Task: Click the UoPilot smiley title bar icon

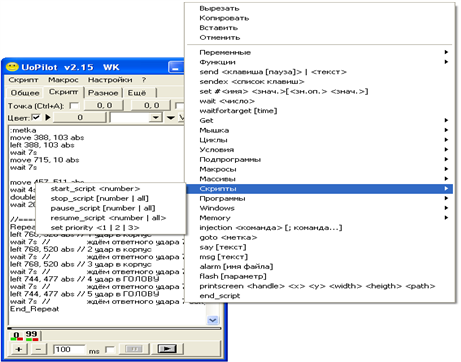Action: pos(12,67)
